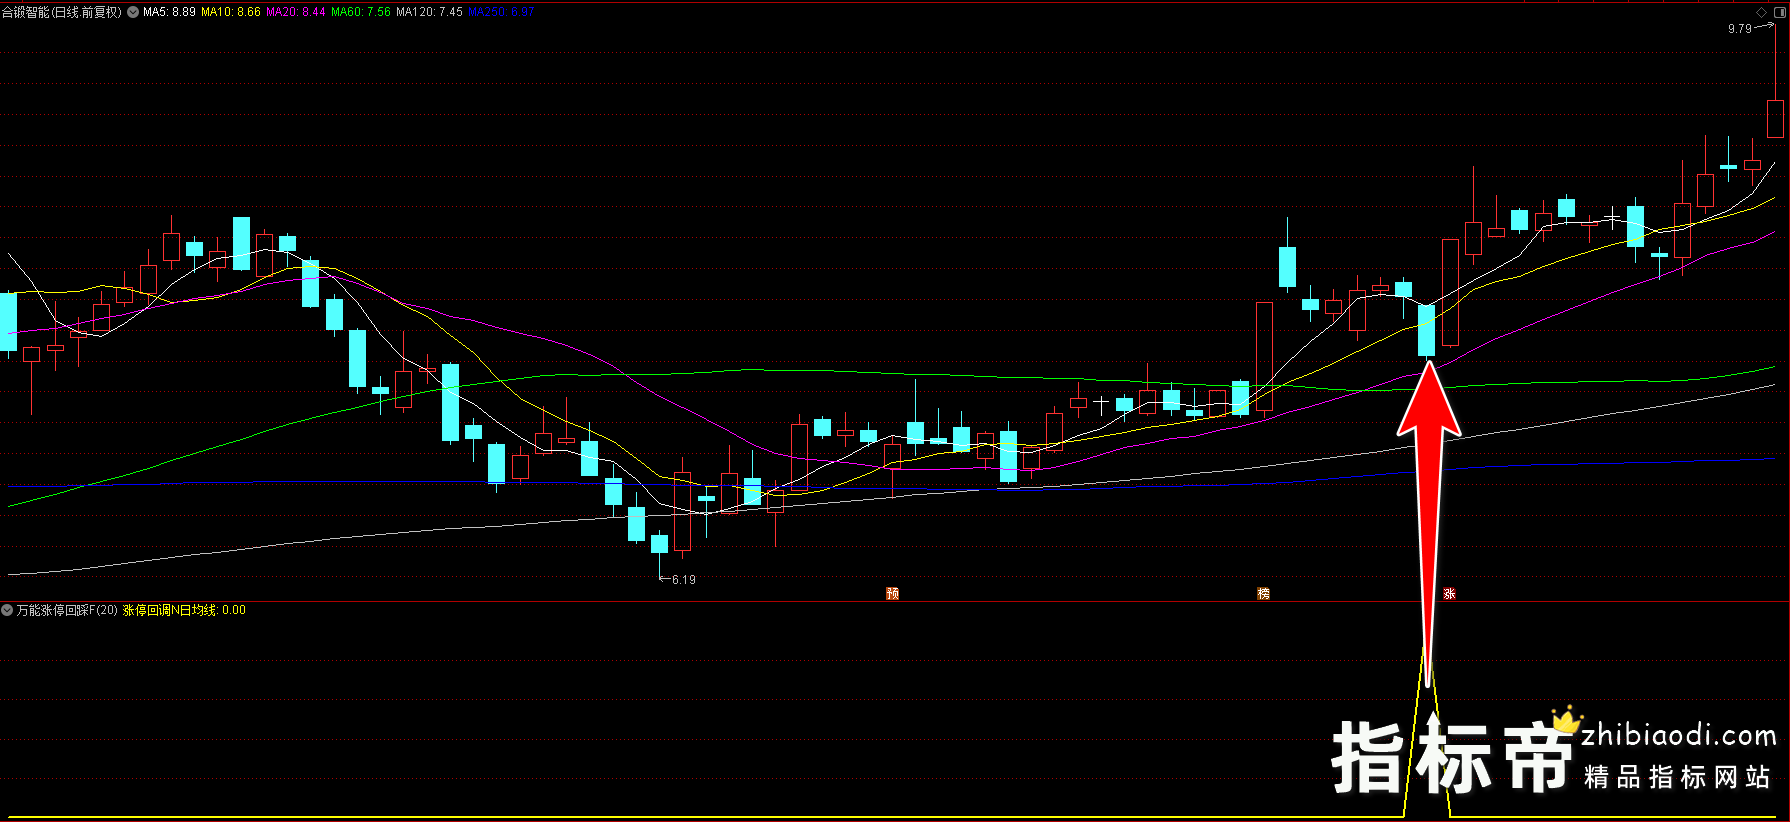Click the 合锻智能(日线 前复权) chart title

pos(62,12)
